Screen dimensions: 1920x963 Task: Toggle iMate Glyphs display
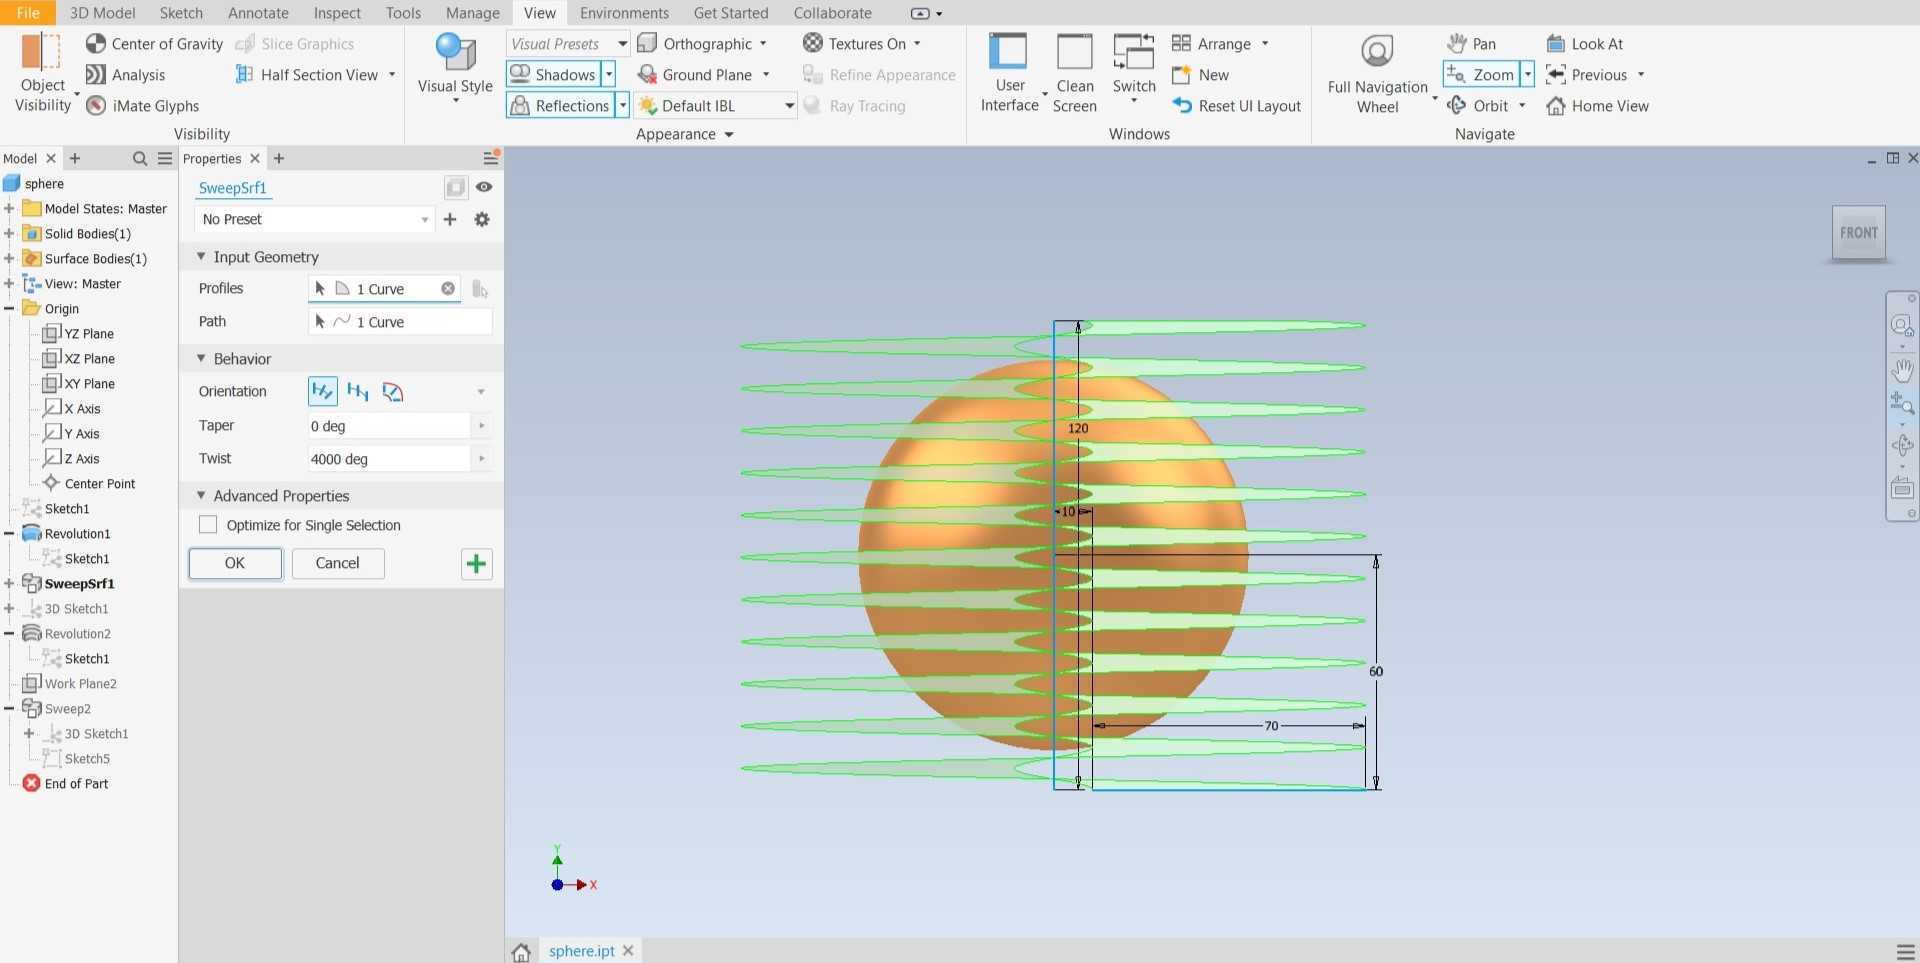tap(142, 106)
